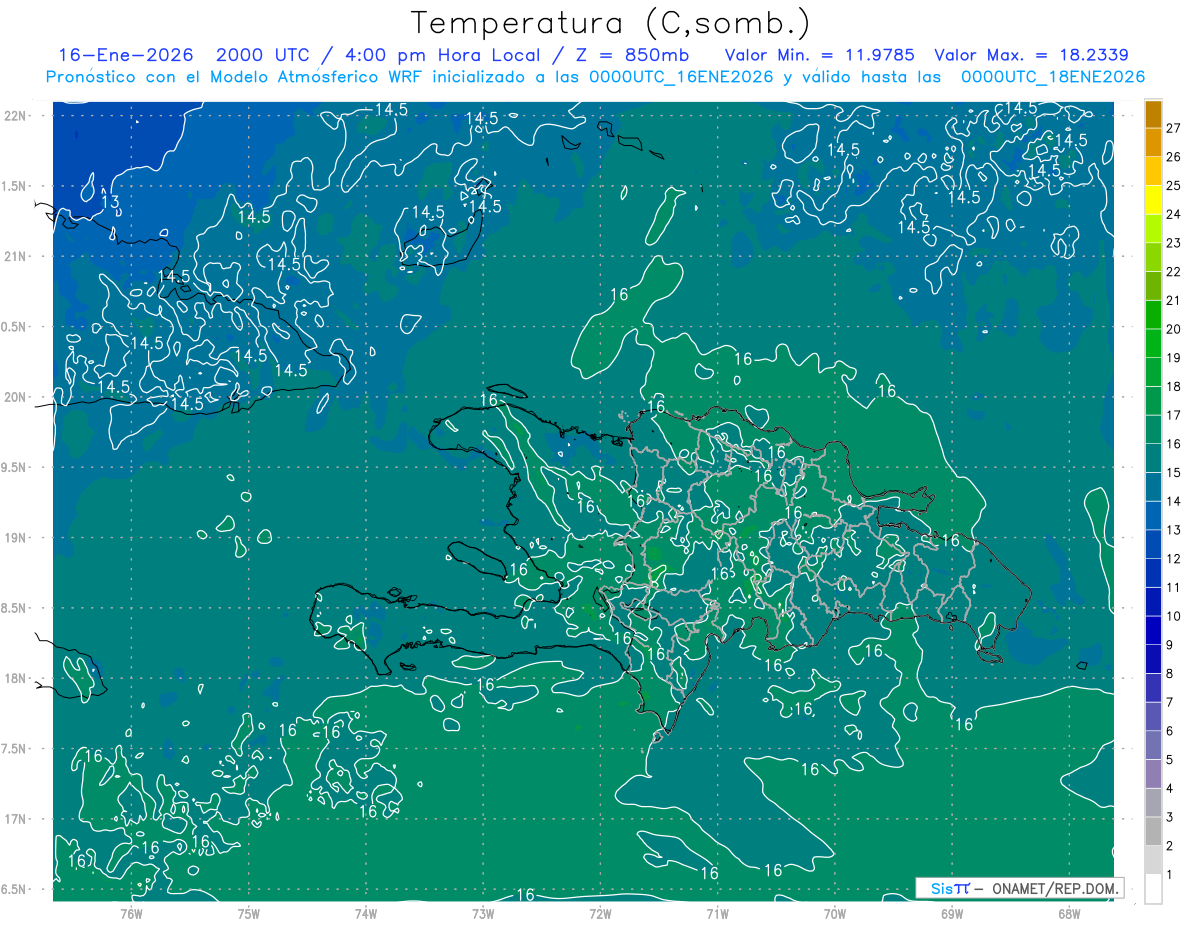Pick the bright yellow swatch just above legend value 24
This screenshot has height=927, width=1200.
pos(1153,200)
